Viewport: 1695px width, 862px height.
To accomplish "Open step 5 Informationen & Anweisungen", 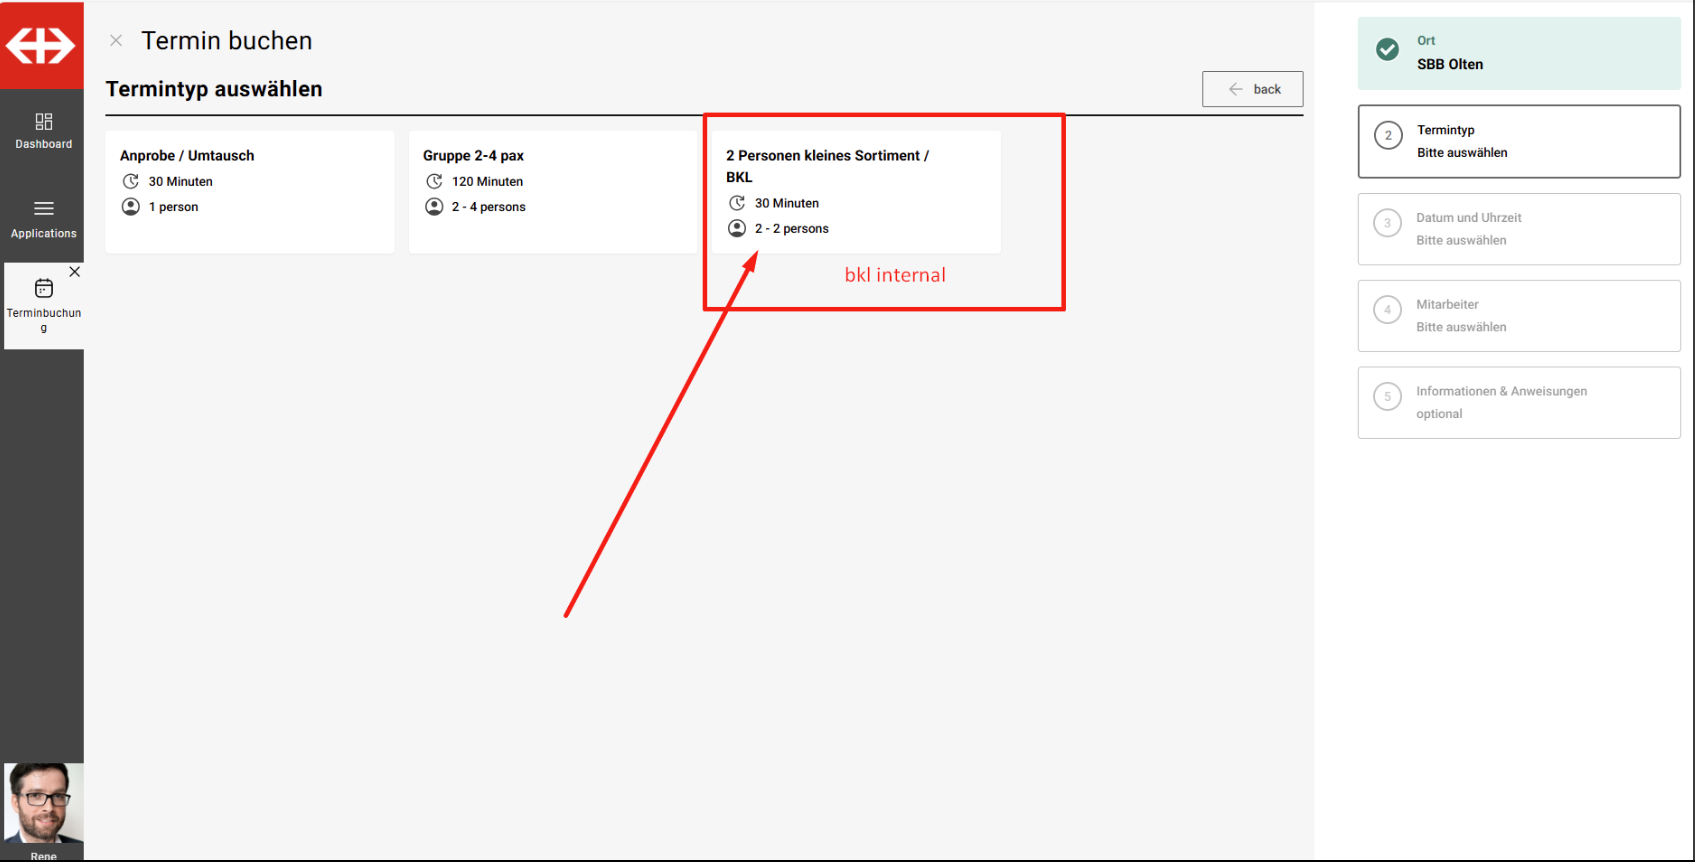I will click(x=1518, y=403).
